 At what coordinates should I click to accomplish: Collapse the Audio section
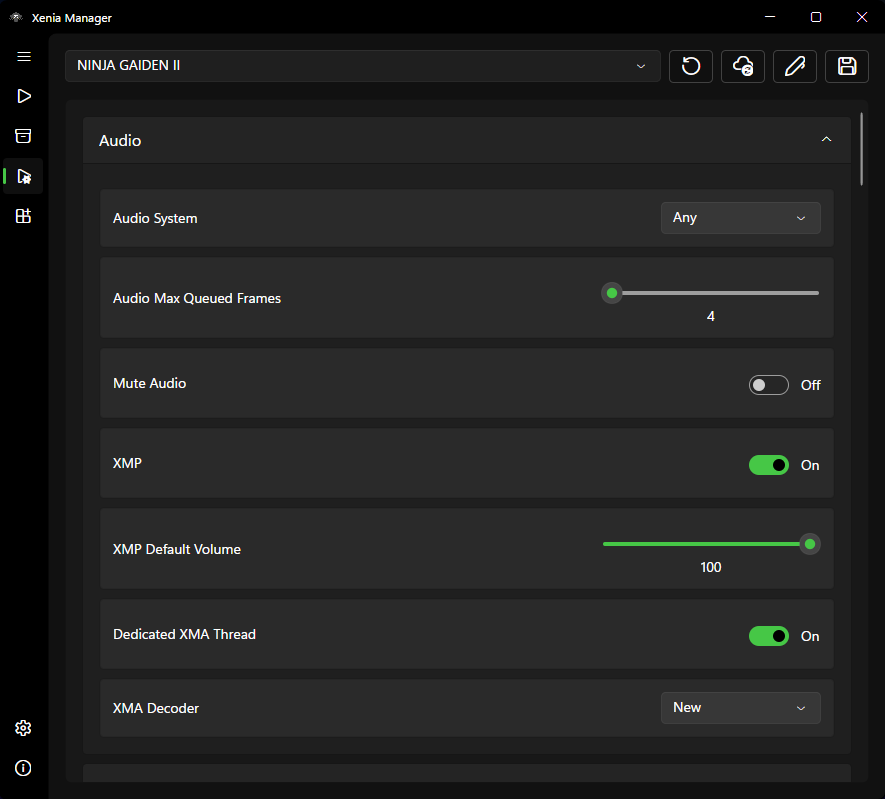tap(826, 139)
